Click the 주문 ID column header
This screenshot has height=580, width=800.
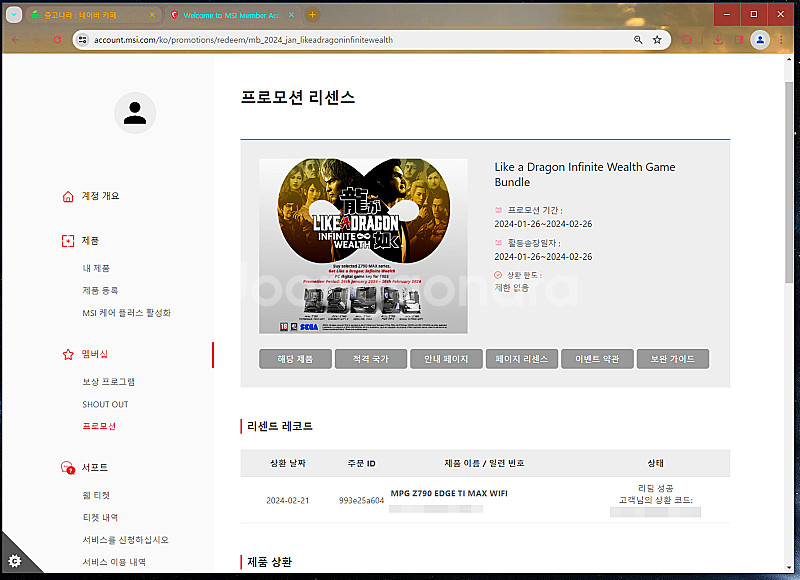point(361,463)
